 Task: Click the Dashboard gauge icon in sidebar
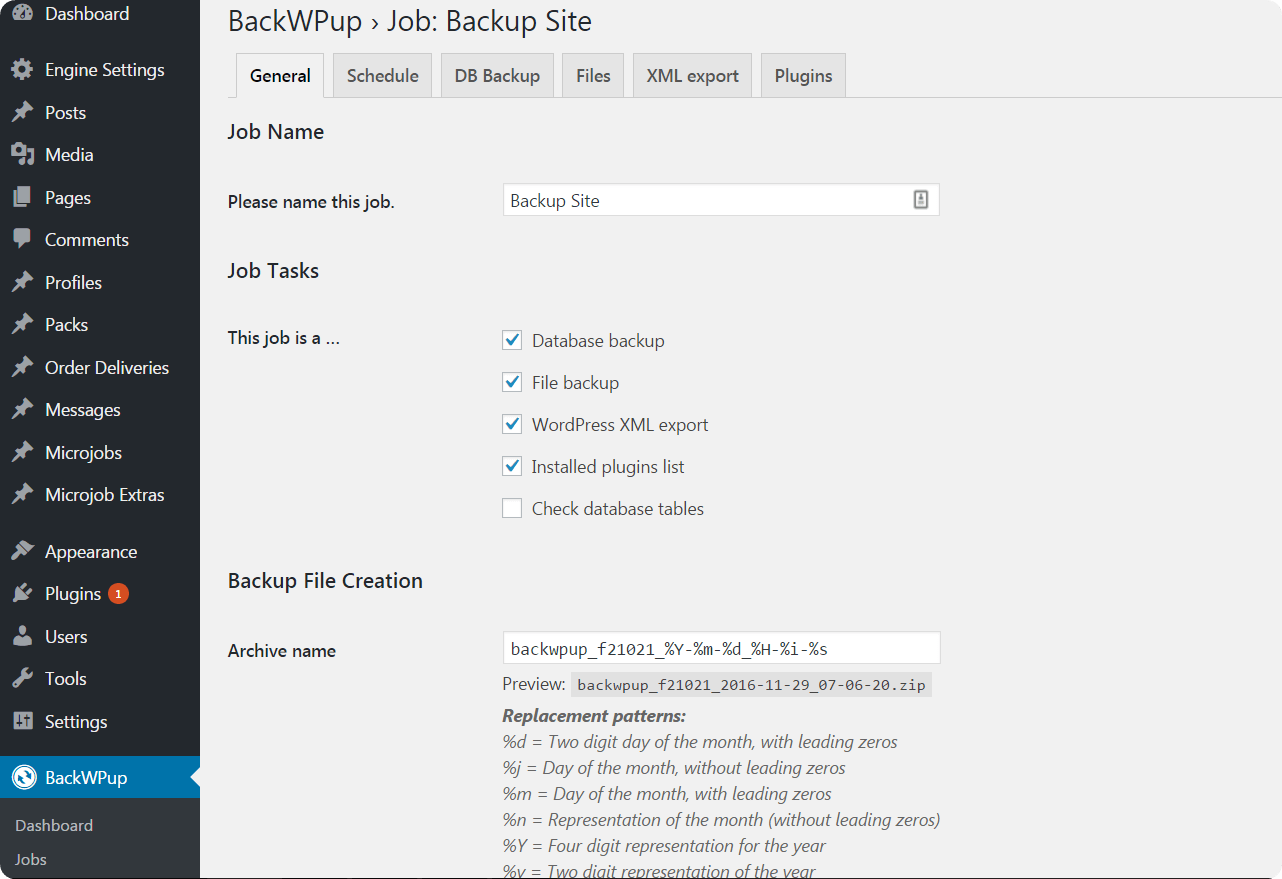click(22, 13)
